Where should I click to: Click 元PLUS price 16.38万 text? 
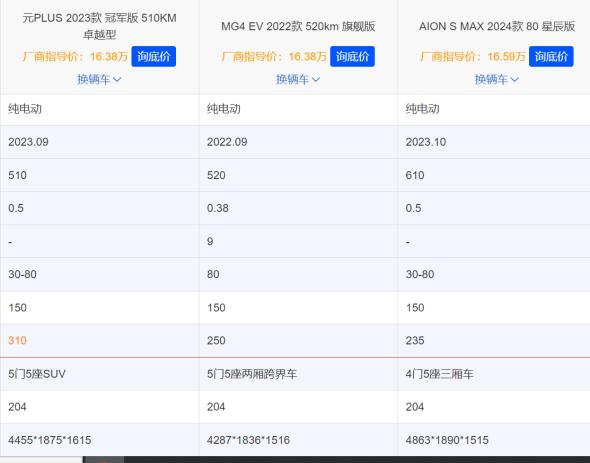(109, 56)
